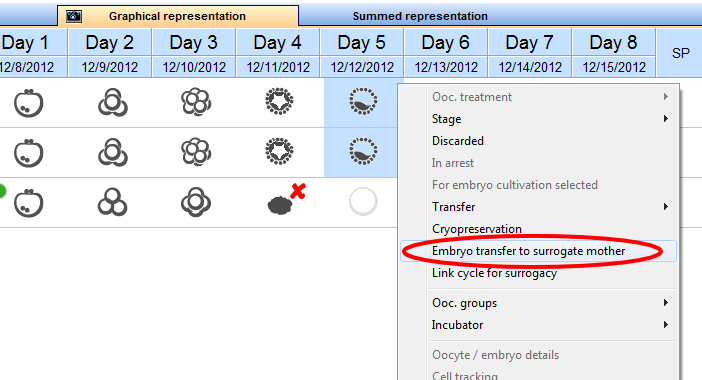Click the camera icon on Graphical representation tab
This screenshot has width=702, height=380.
(74, 17)
